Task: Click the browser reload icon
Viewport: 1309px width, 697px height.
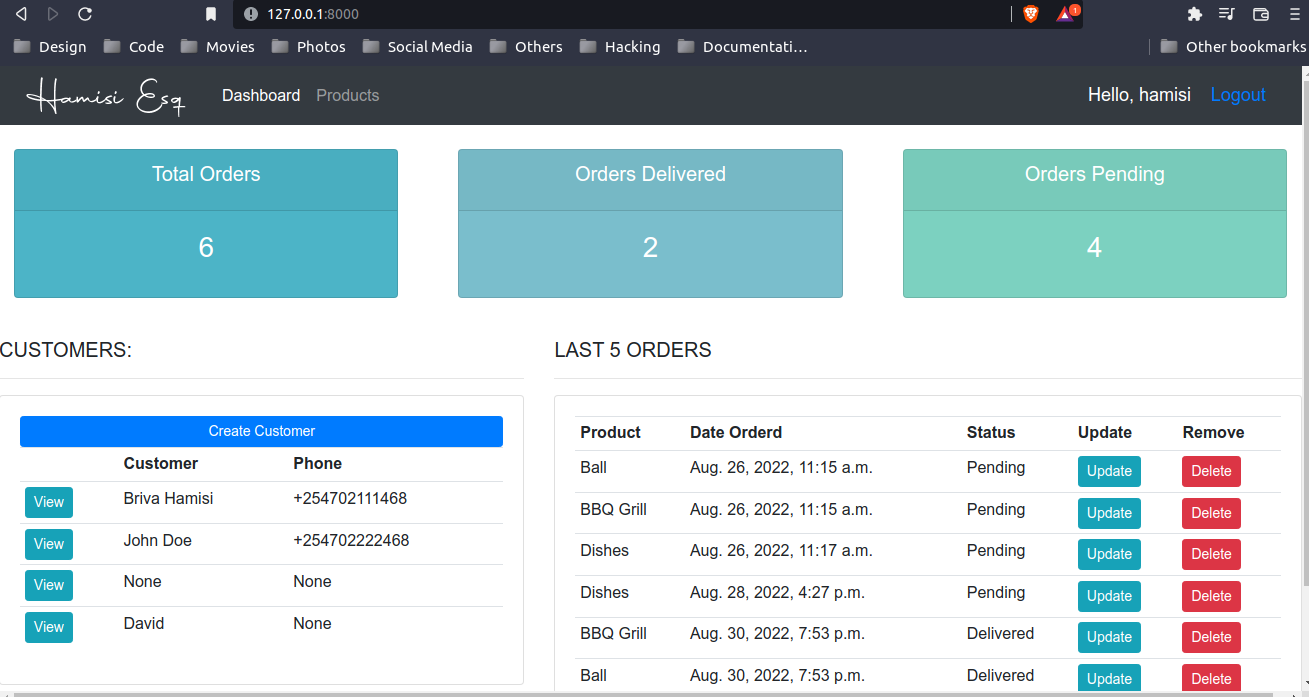Action: (x=84, y=14)
